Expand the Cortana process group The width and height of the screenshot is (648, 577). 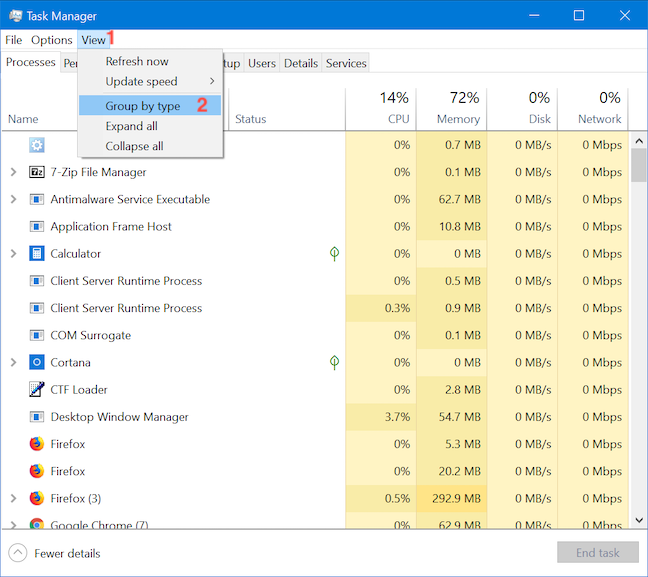14,362
